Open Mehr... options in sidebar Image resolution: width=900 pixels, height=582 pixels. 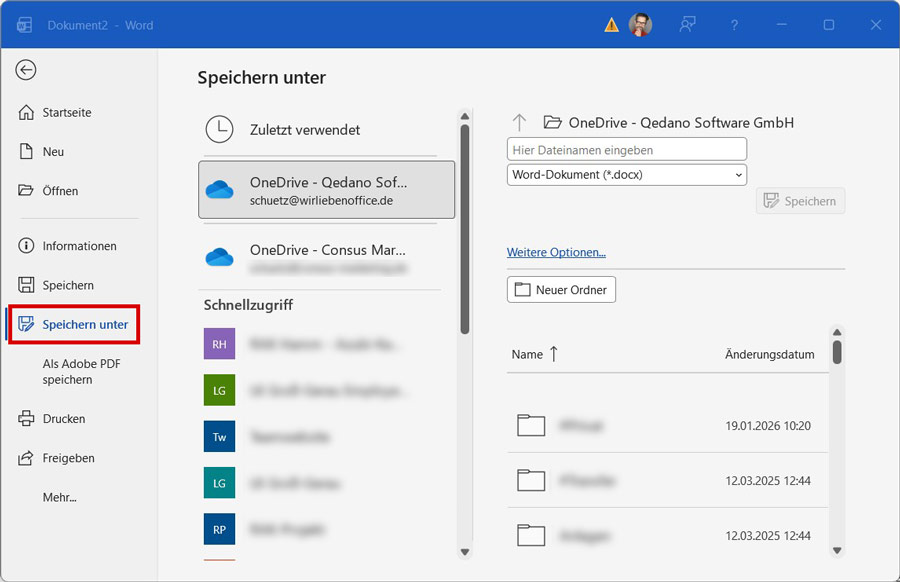coord(60,497)
